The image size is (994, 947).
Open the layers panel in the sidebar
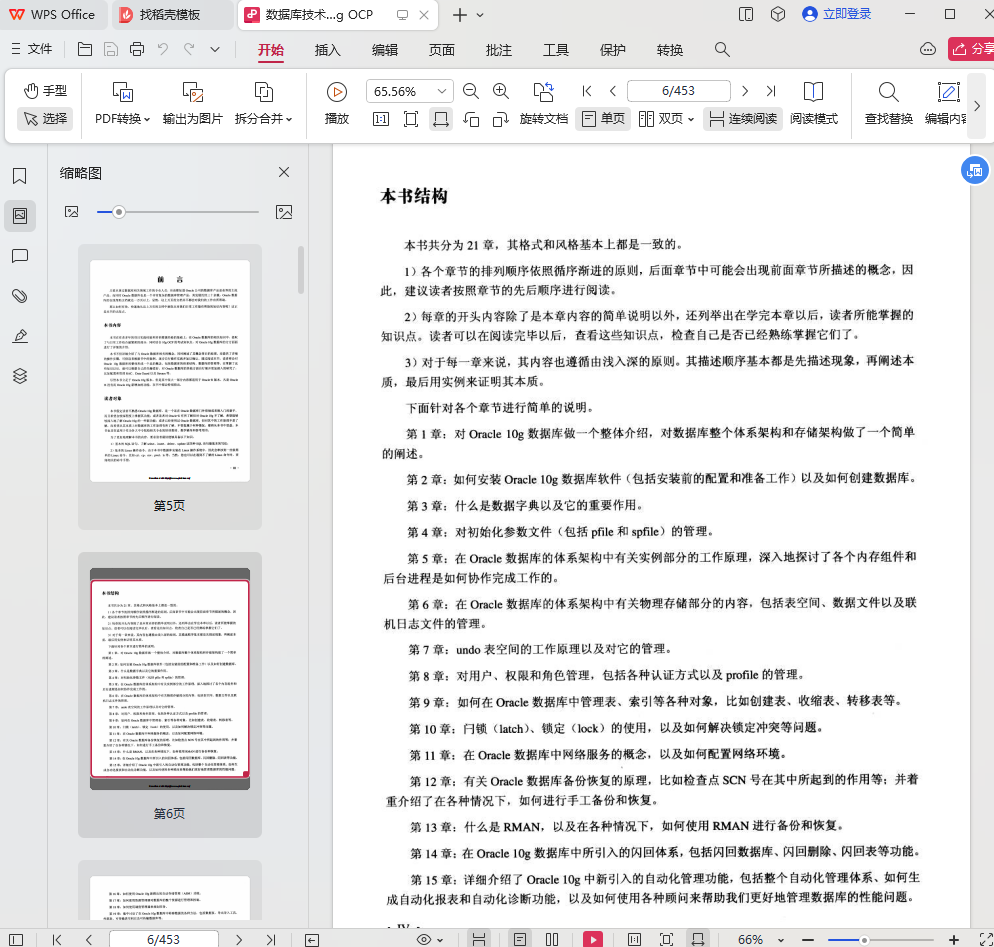click(x=20, y=376)
